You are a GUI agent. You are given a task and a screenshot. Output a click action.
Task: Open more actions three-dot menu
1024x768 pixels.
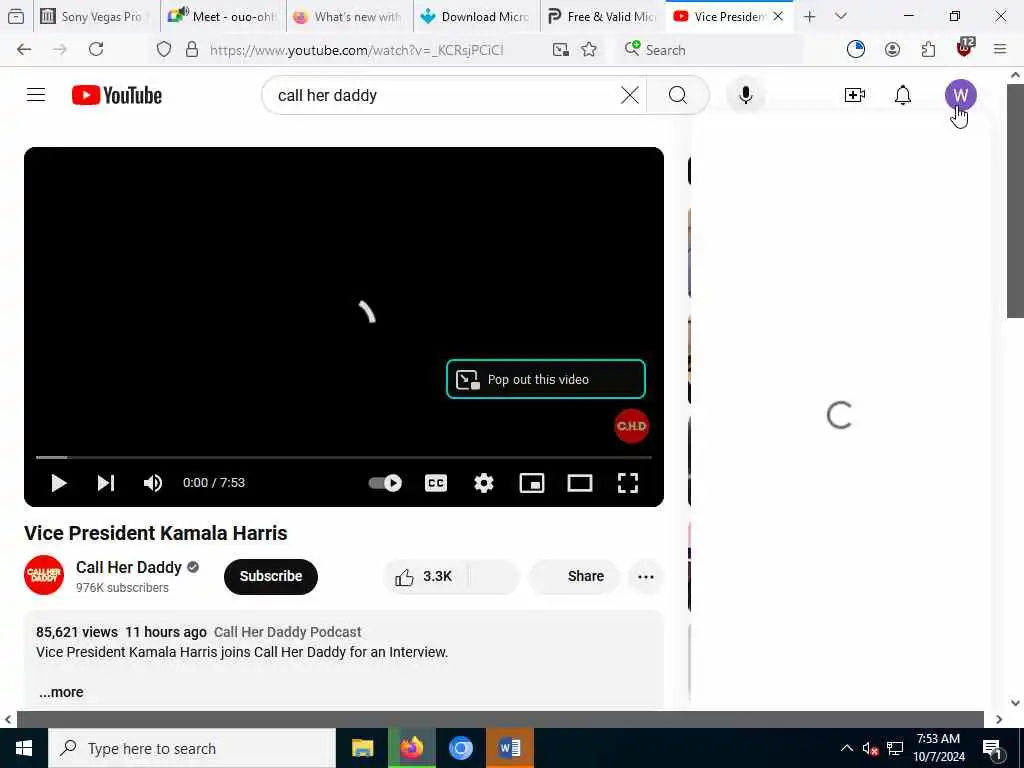pyautogui.click(x=646, y=576)
